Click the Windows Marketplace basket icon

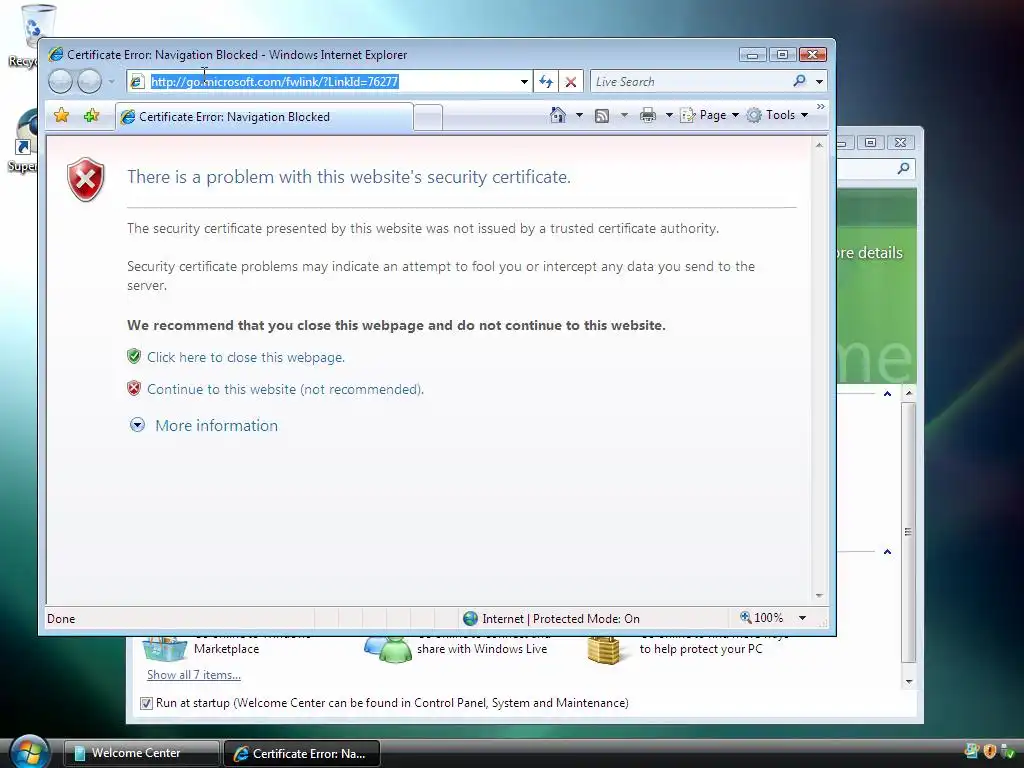tap(165, 648)
